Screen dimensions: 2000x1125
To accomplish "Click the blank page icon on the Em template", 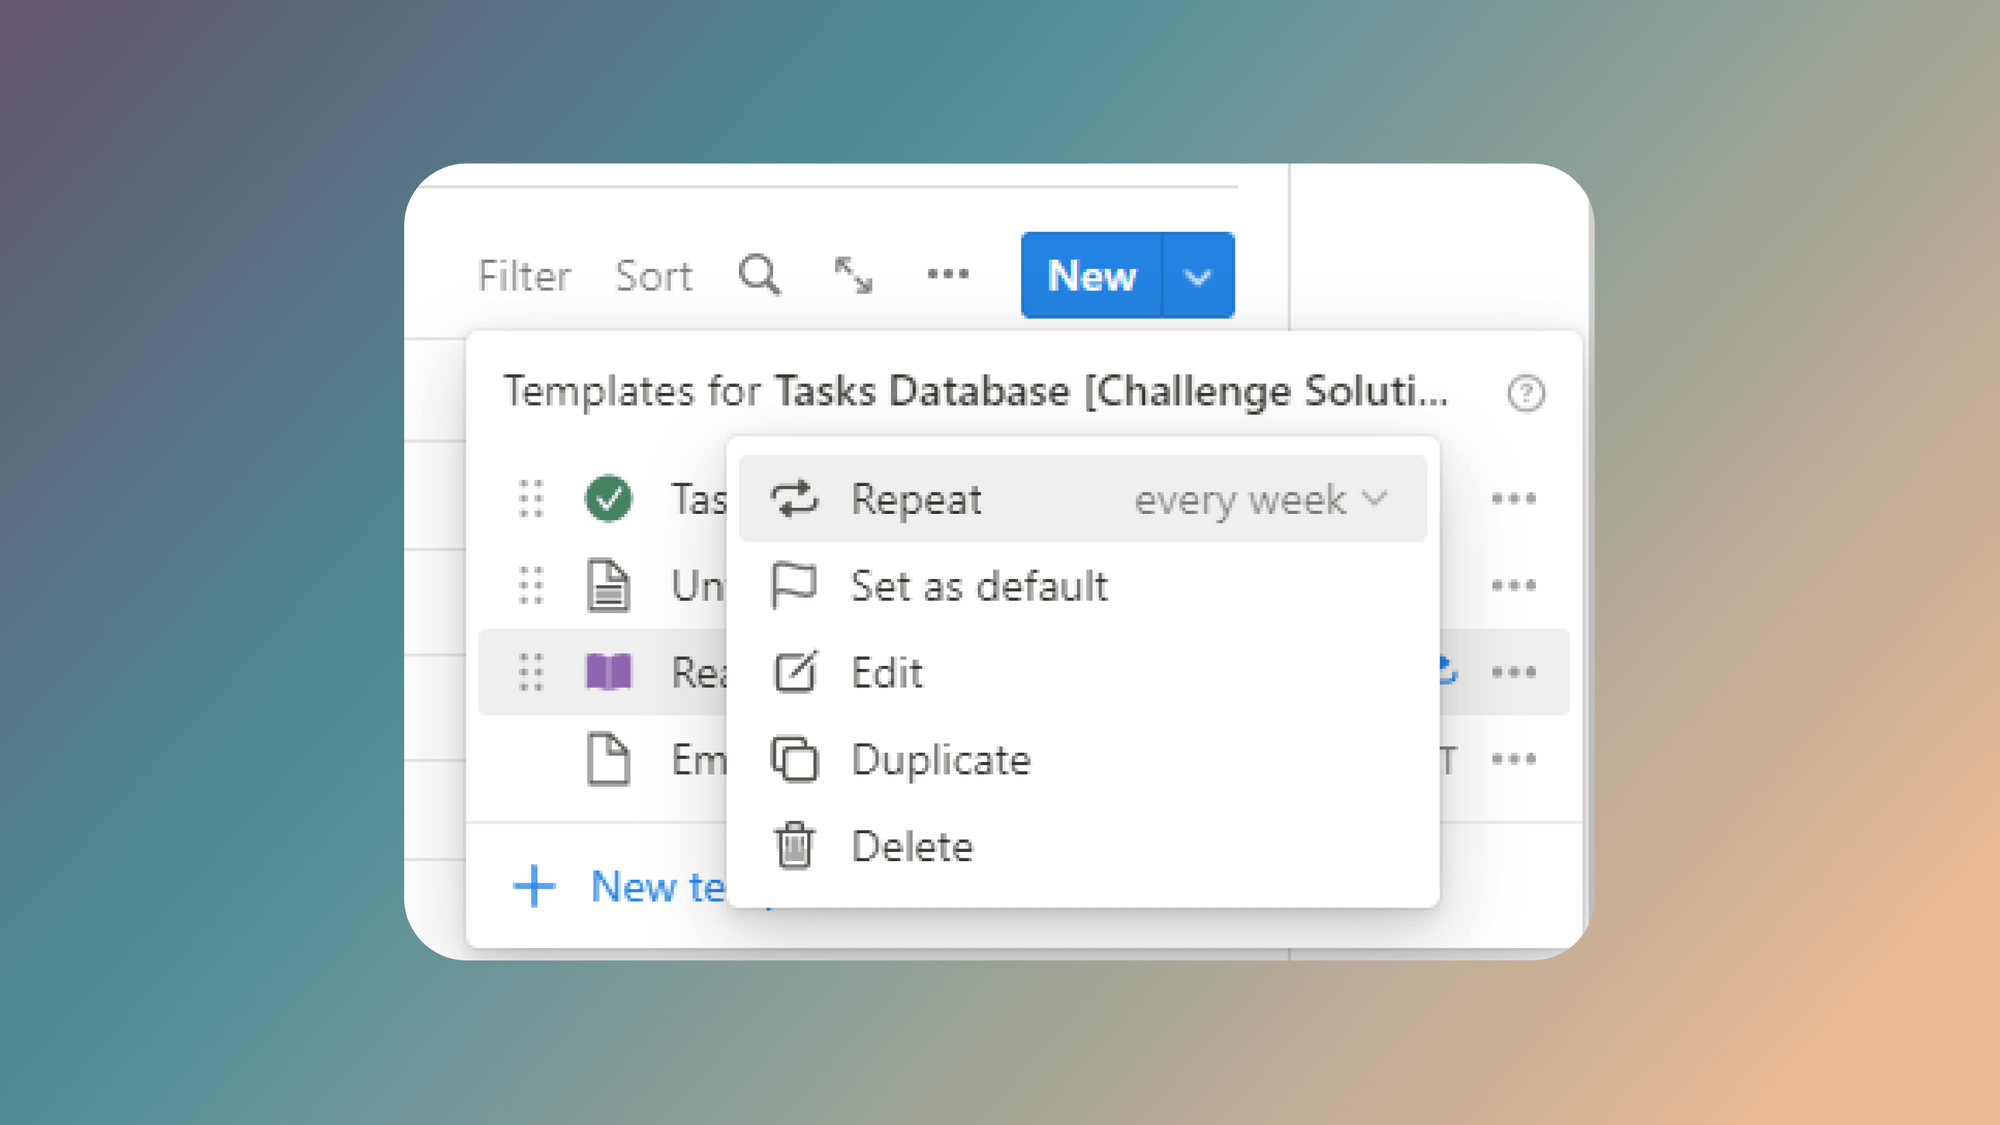I will (609, 759).
